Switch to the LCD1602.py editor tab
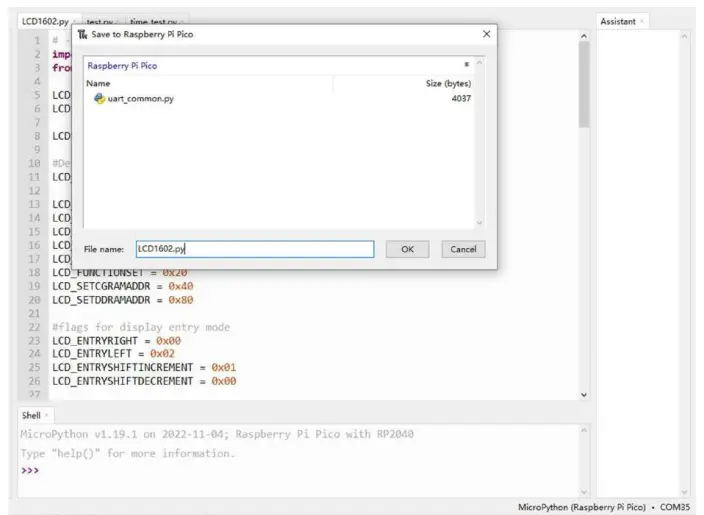The width and height of the screenshot is (704, 515). click(45, 22)
